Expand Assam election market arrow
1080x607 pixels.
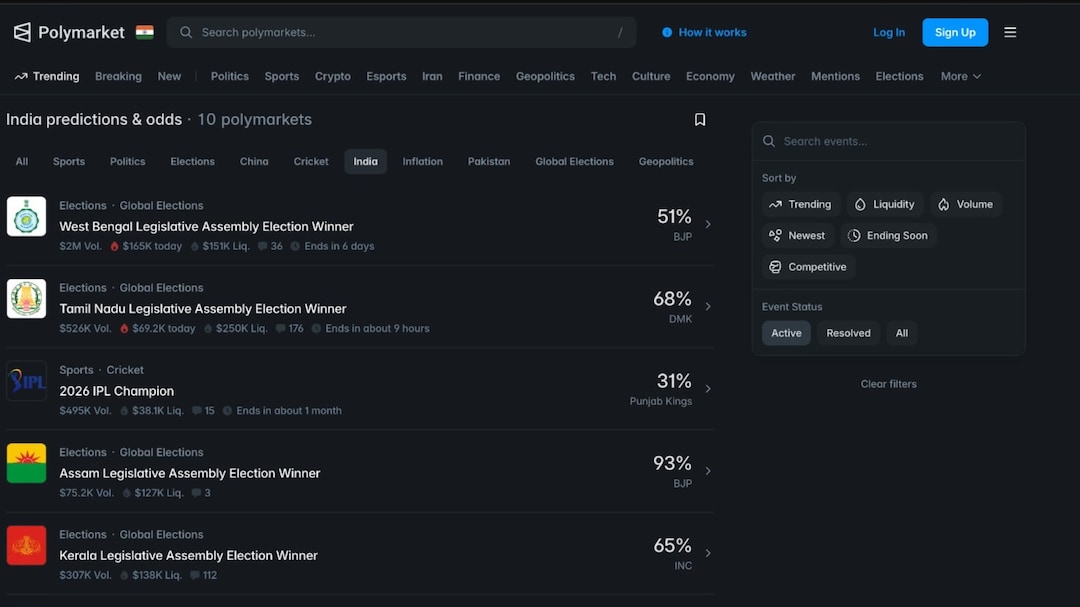pyautogui.click(x=708, y=471)
